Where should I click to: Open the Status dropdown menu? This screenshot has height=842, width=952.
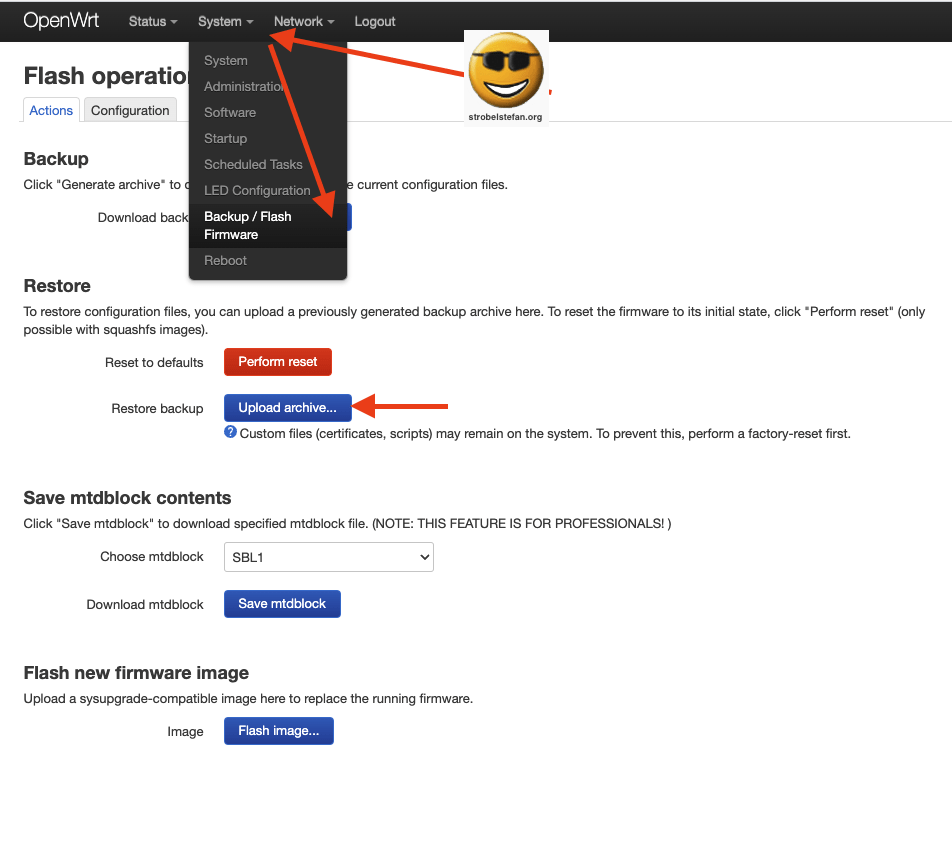[x=151, y=21]
